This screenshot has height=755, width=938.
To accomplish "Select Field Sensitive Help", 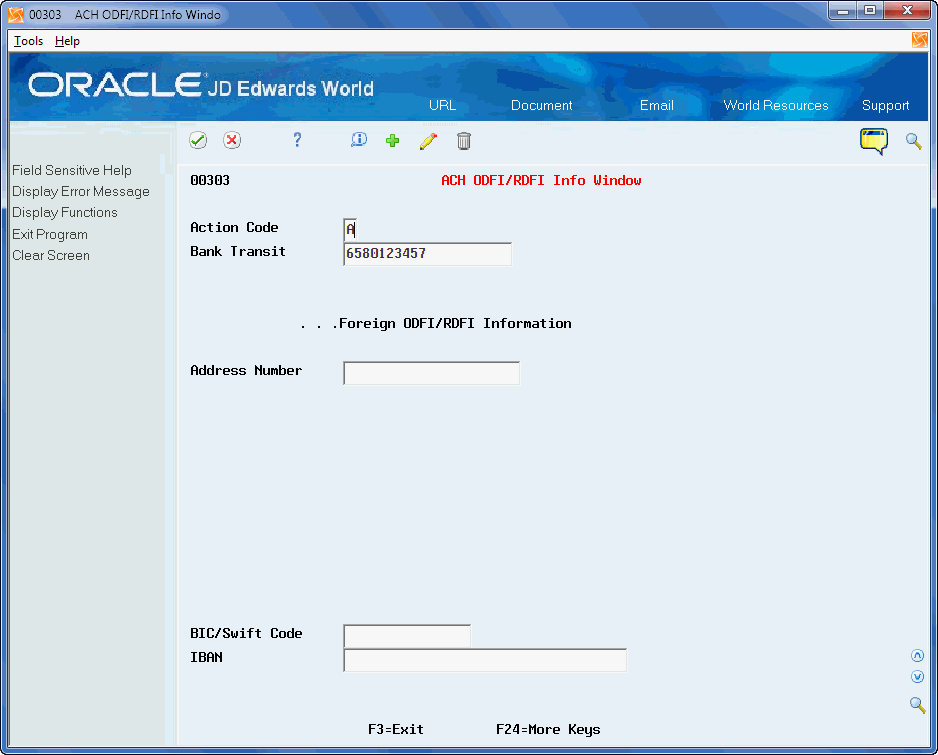I will [x=72, y=171].
